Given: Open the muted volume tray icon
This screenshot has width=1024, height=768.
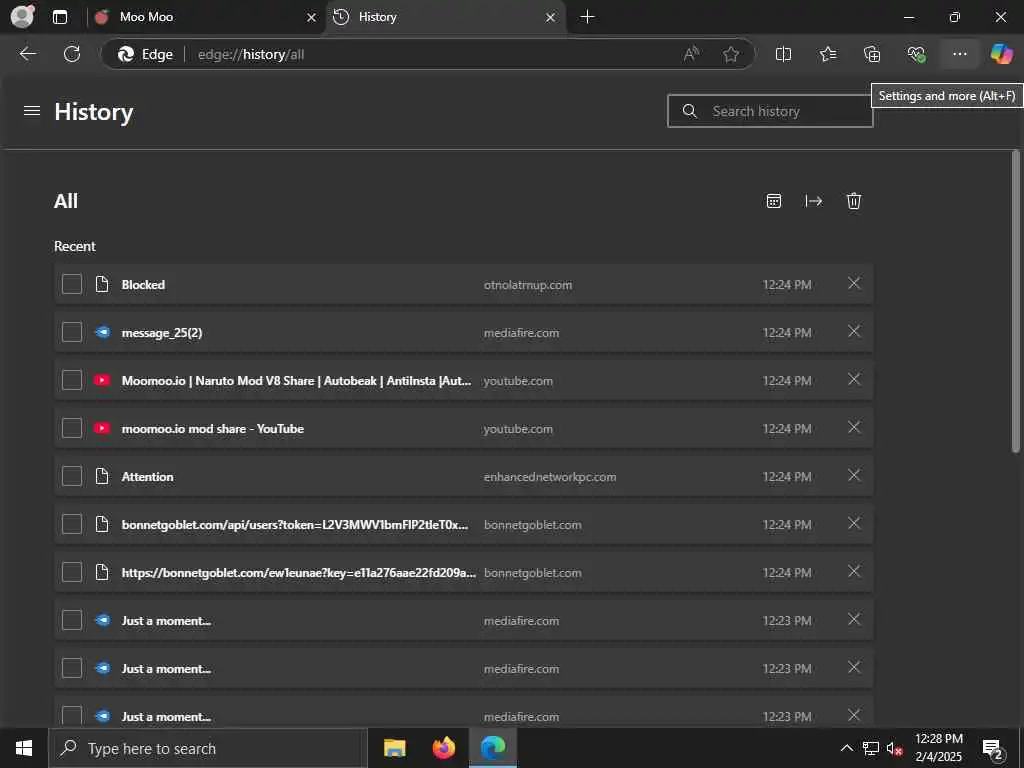Looking at the screenshot, I should coord(895,748).
